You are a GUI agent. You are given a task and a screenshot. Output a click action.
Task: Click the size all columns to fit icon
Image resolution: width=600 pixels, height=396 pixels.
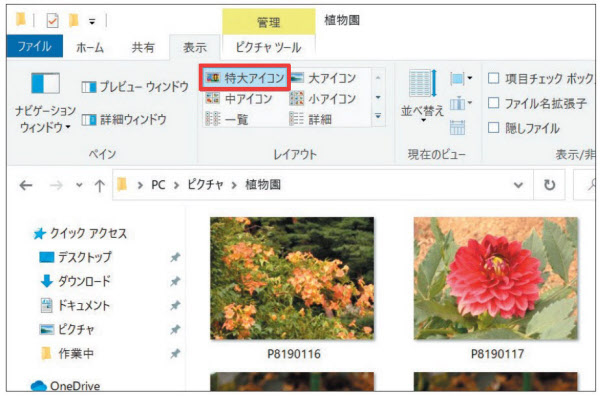coord(457,127)
